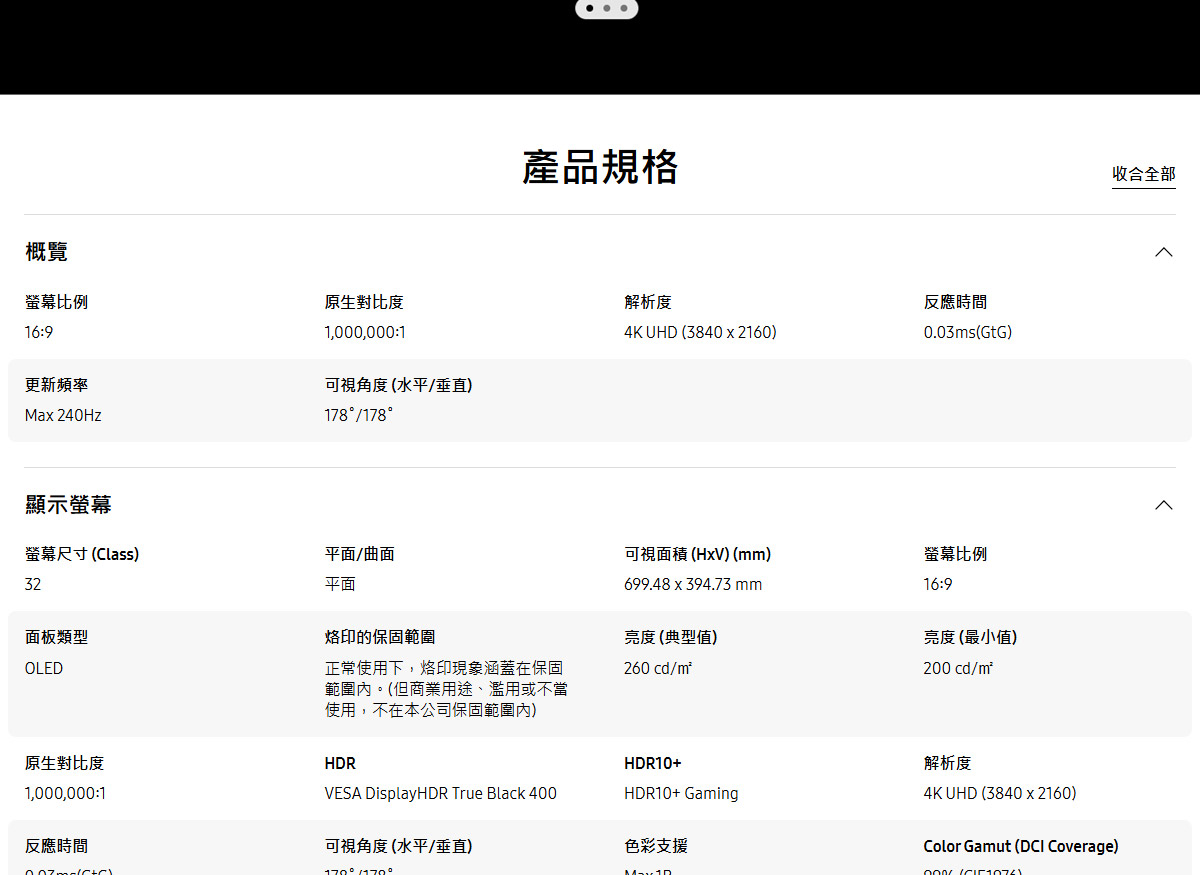Click the 概覽 section heading
Screen dimensions: 1200x875
[x=47, y=252]
